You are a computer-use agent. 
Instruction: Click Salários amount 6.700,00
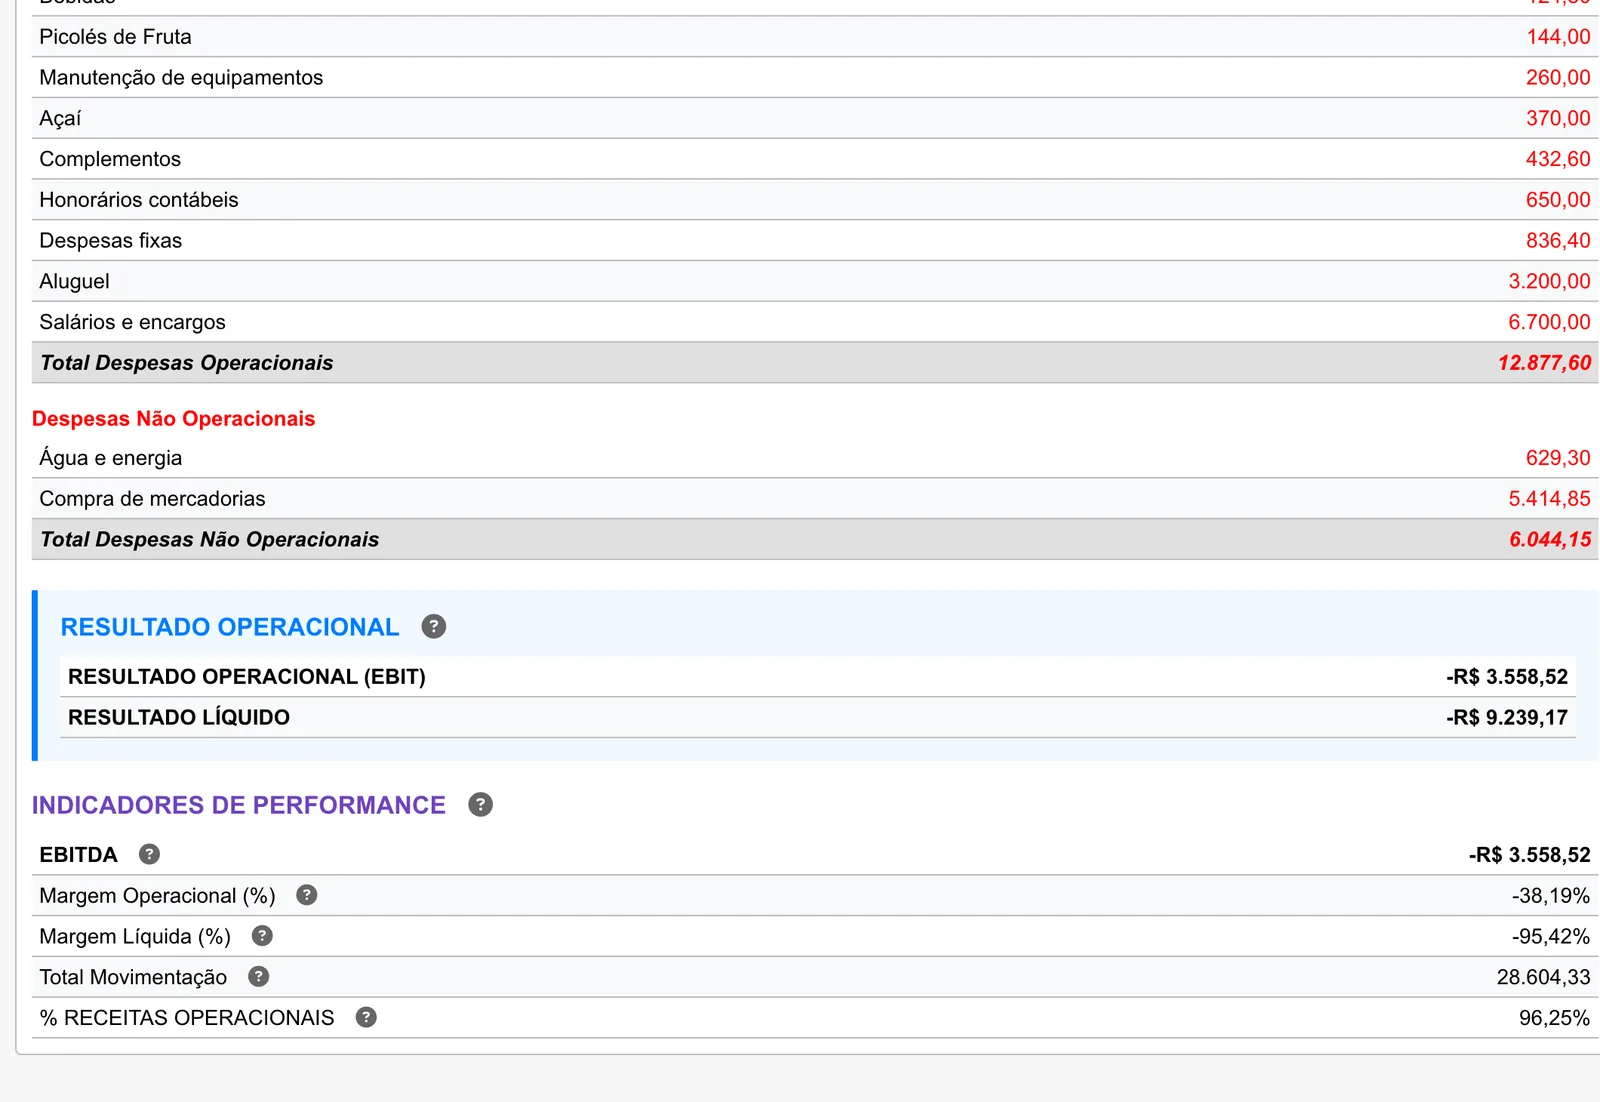click(x=1549, y=322)
